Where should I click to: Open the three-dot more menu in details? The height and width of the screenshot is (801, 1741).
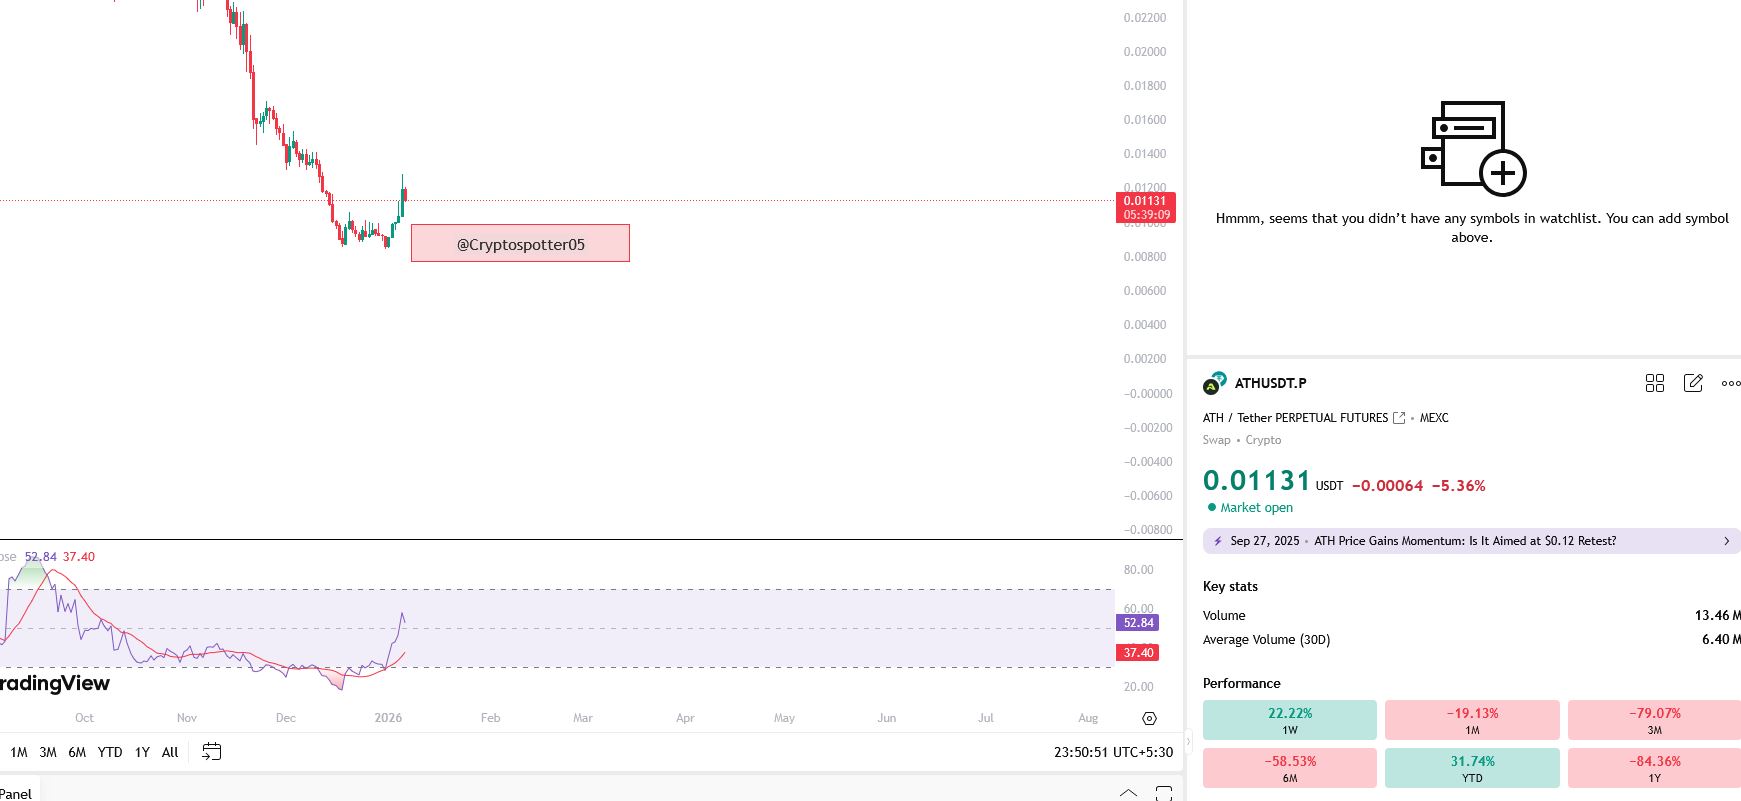click(x=1730, y=383)
